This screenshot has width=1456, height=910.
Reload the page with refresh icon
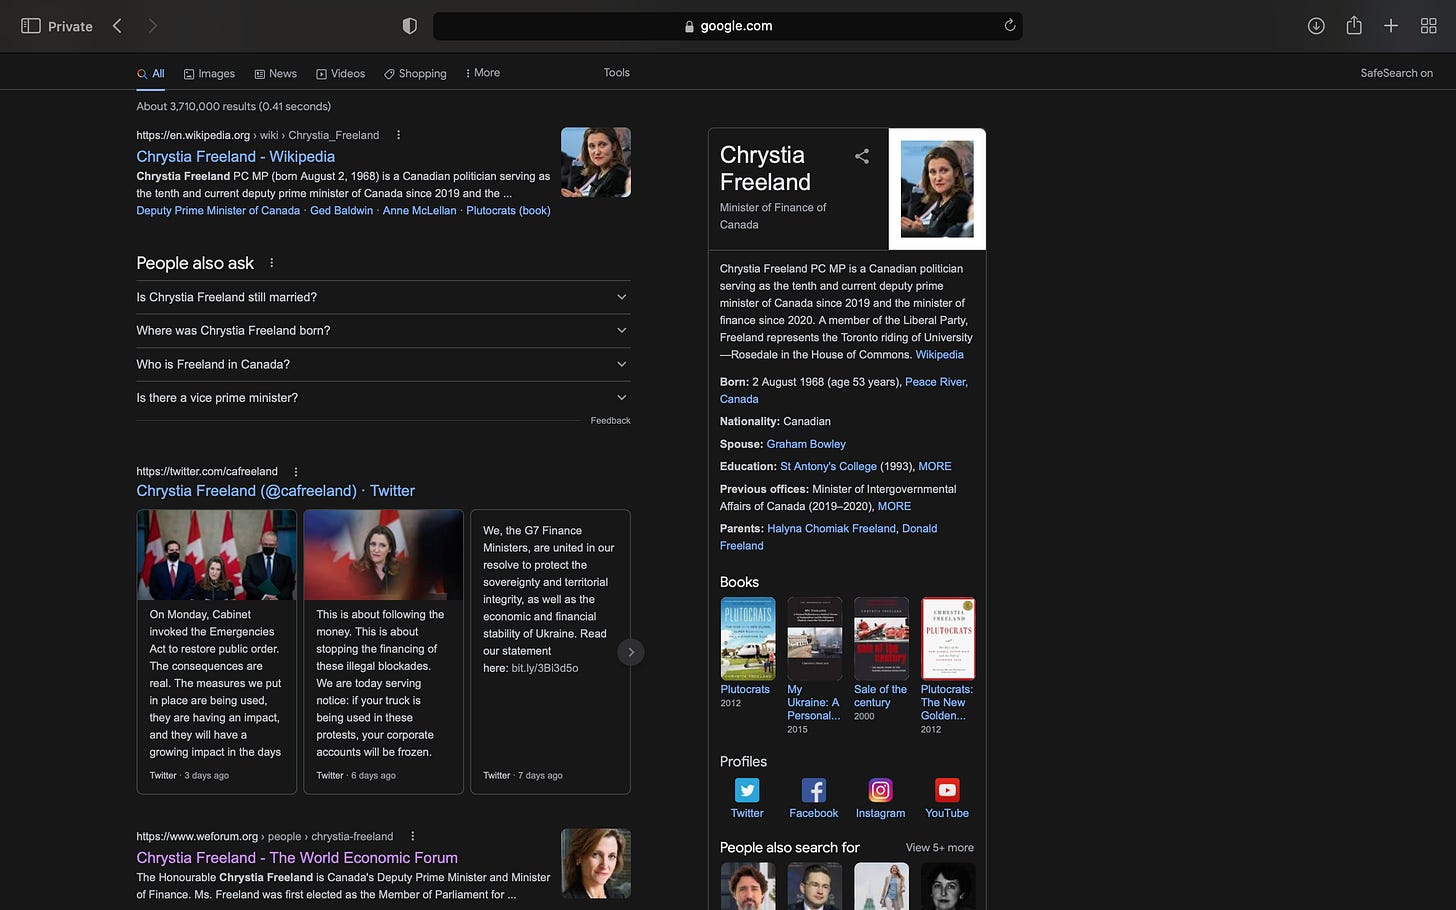point(1010,26)
